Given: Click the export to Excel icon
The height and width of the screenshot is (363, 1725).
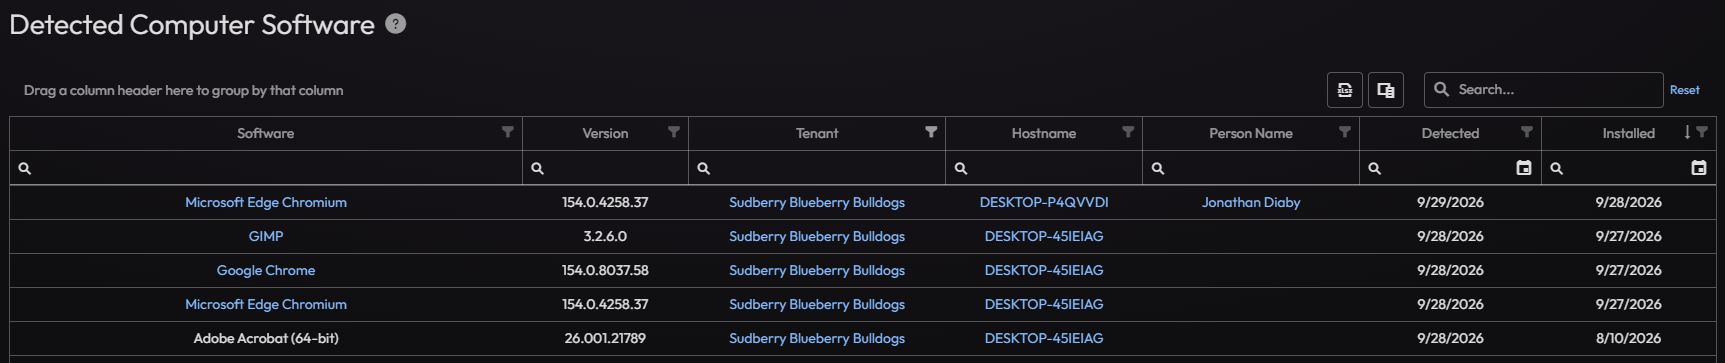Looking at the screenshot, I should click(1345, 90).
